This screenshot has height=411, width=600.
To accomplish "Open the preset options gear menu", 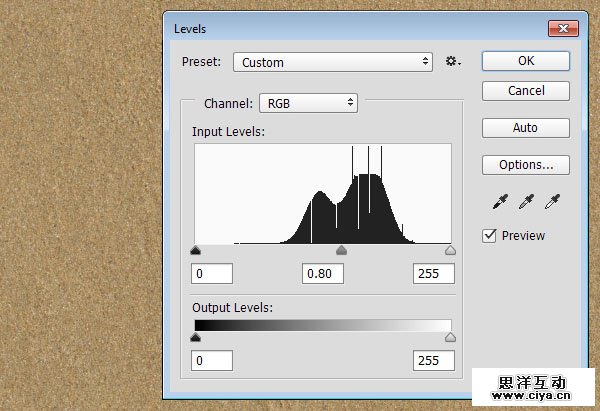I will click(x=453, y=61).
